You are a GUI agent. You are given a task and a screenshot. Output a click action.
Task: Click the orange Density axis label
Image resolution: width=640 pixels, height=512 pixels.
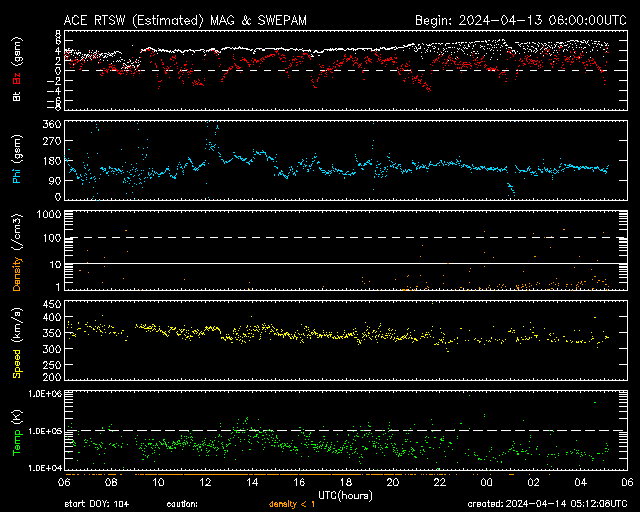coord(16,252)
